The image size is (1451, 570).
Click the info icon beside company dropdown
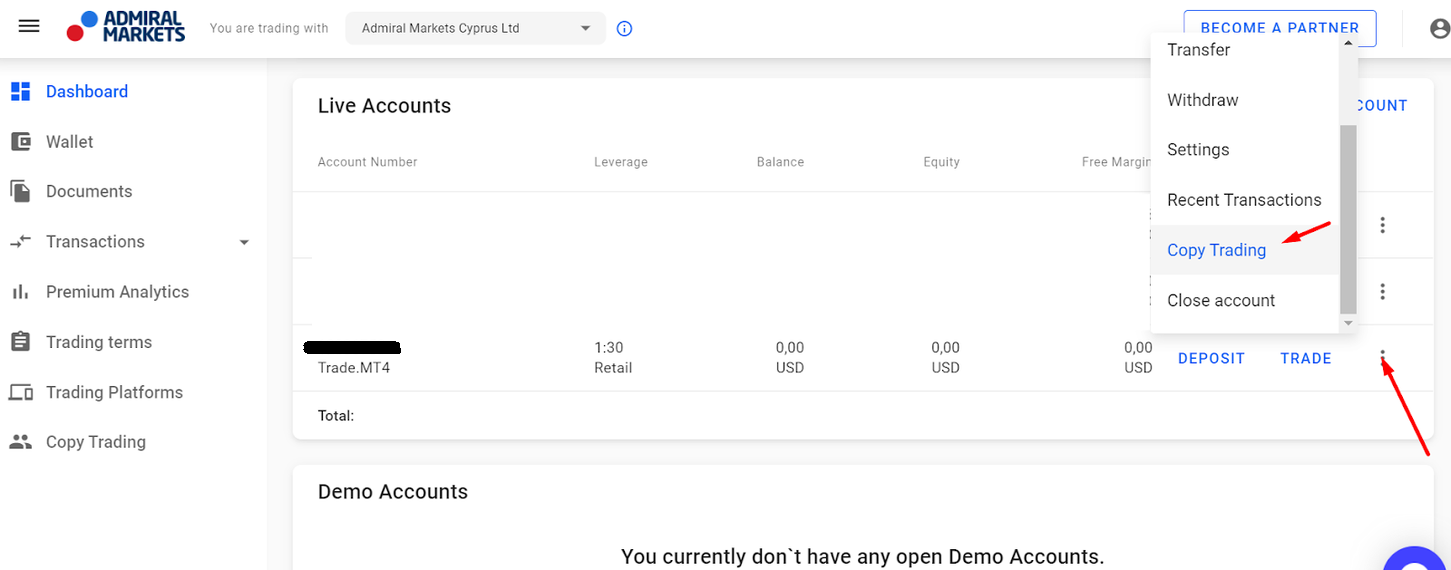point(625,28)
